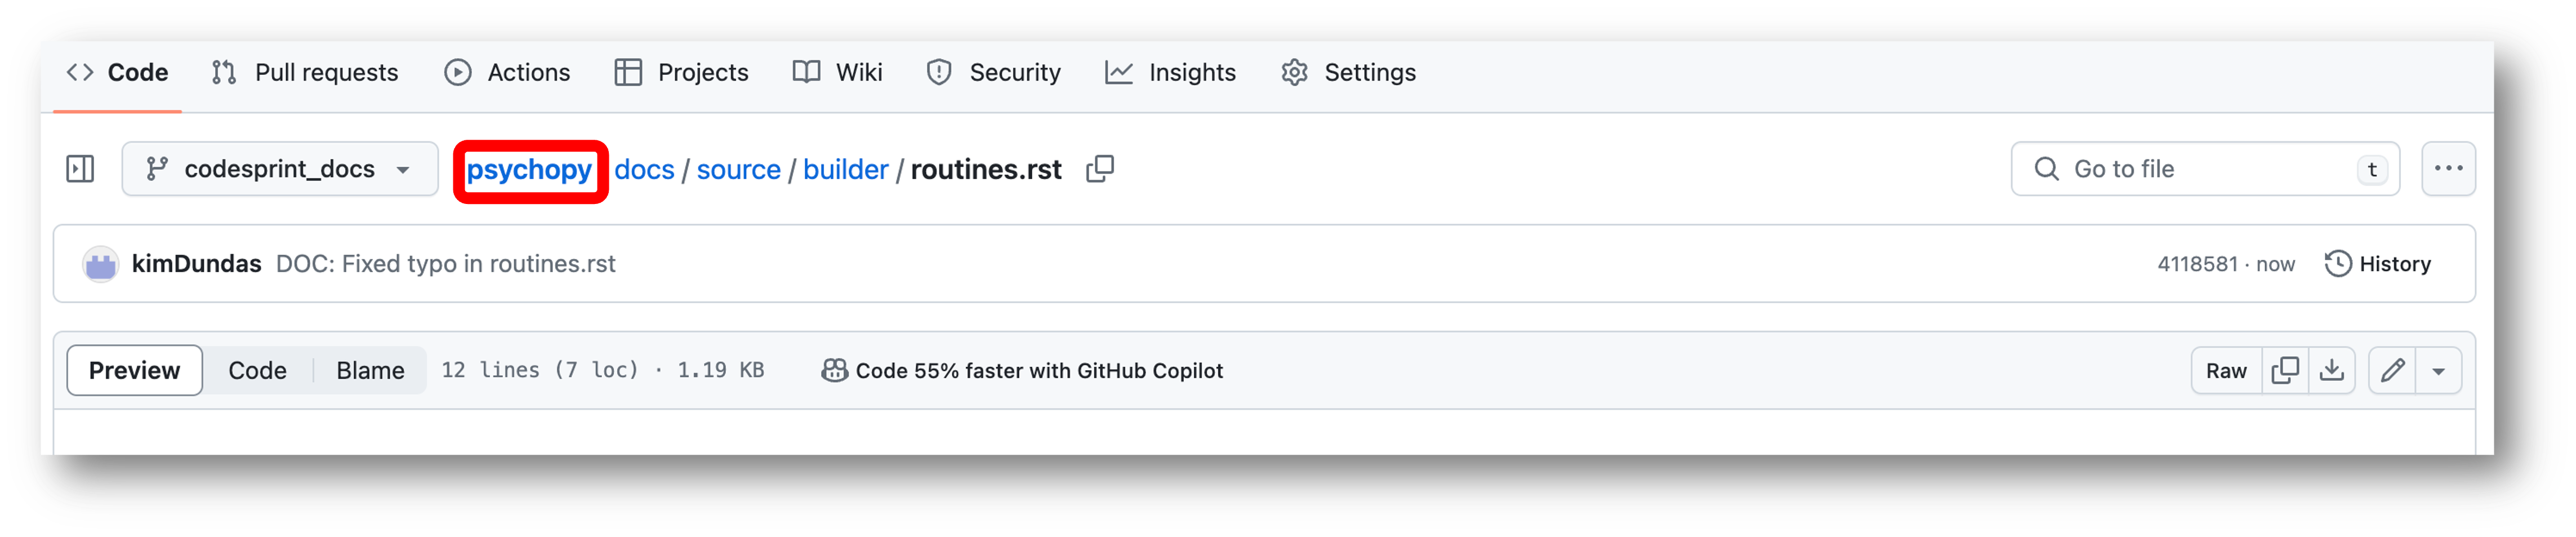Screen dimensions: 2576x537
Task: Open the Actions tab
Action: click(507, 73)
